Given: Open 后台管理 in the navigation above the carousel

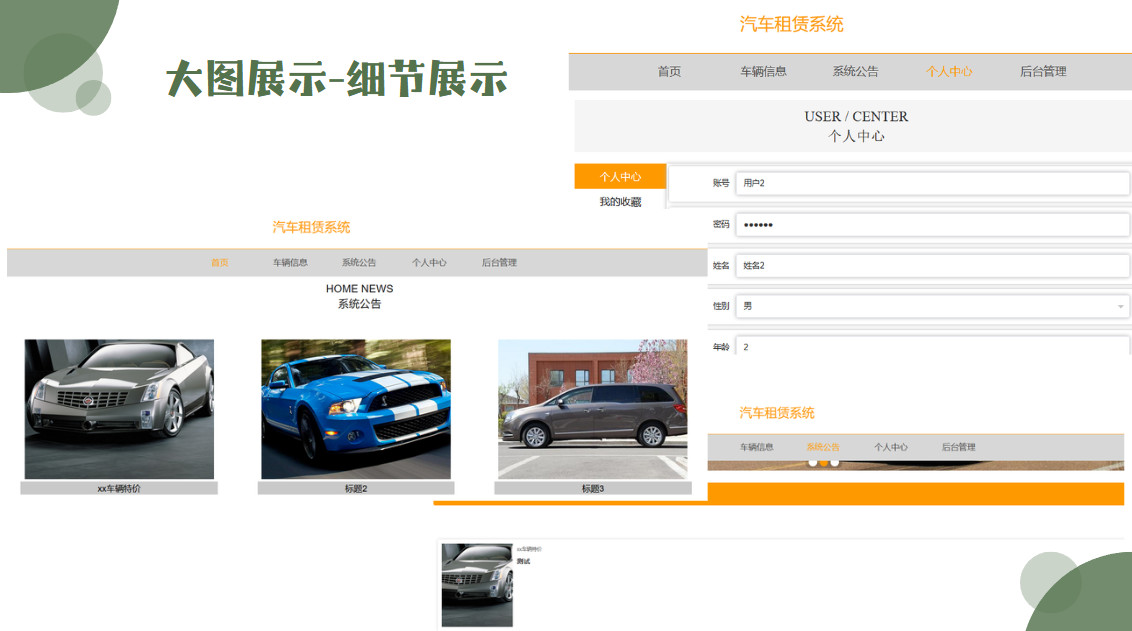Looking at the screenshot, I should click(959, 447).
